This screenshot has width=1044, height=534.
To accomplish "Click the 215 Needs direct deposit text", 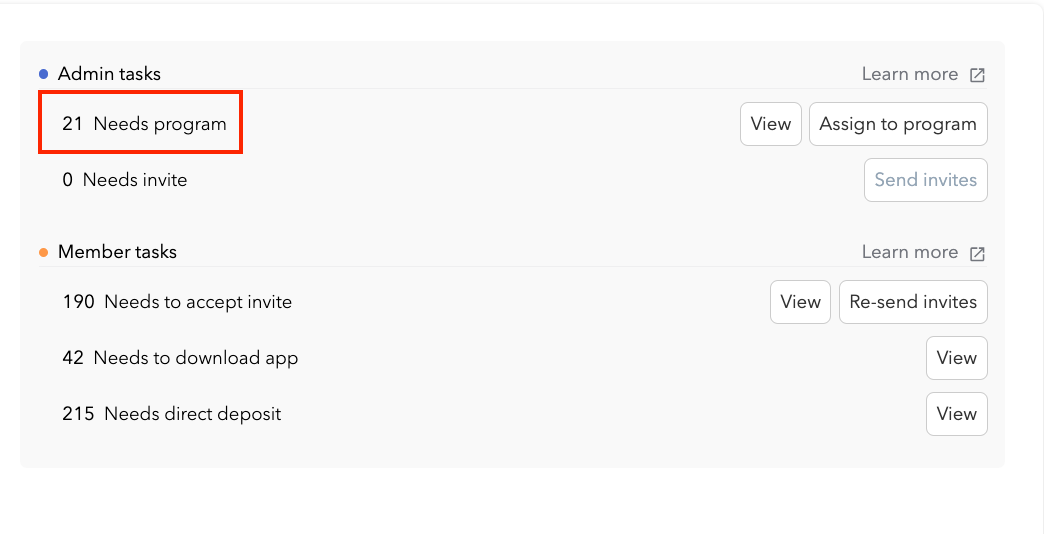I will (171, 414).
